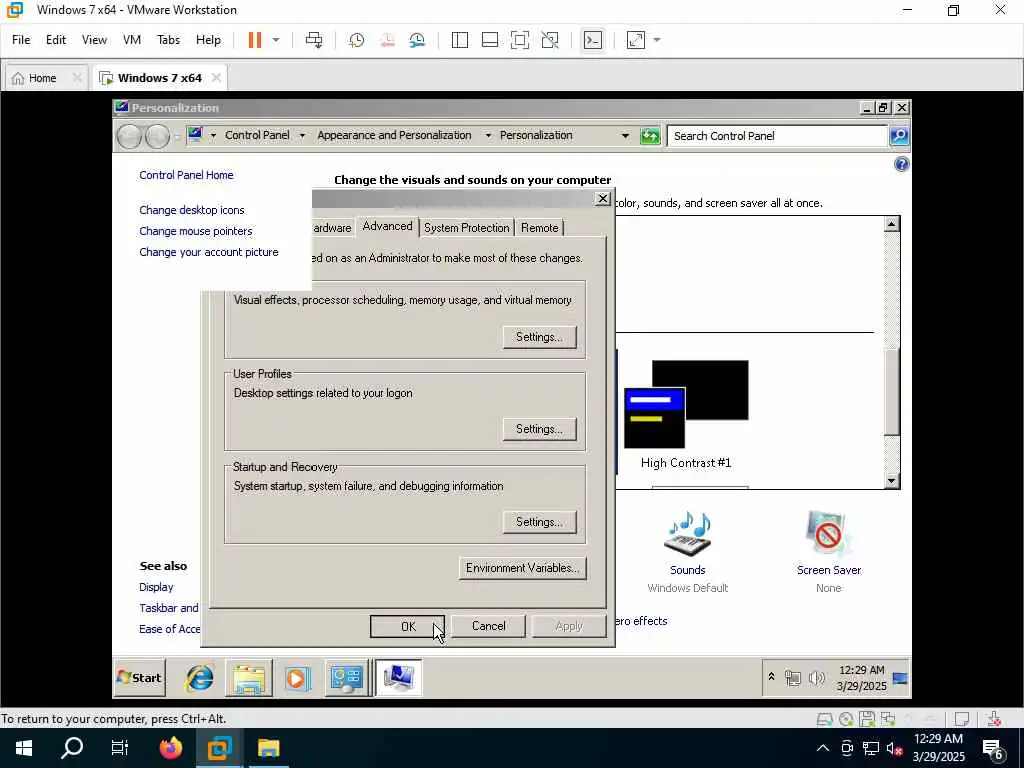Switch to the System Protection tab

(x=466, y=227)
